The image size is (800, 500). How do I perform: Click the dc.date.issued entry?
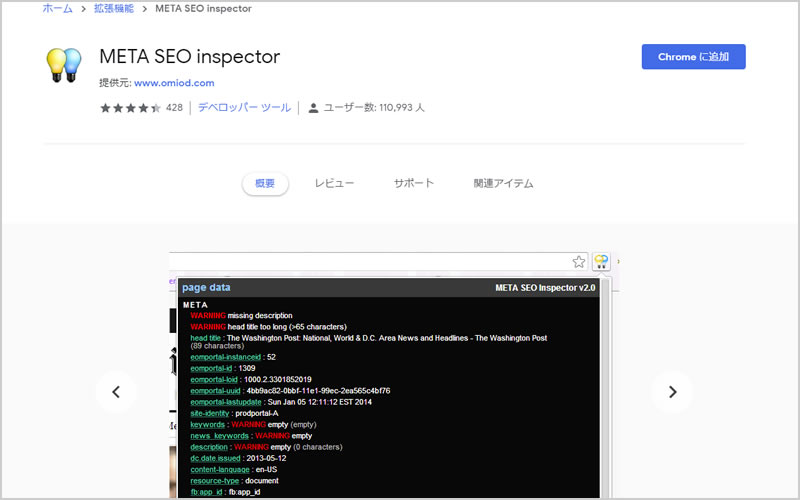point(238,458)
